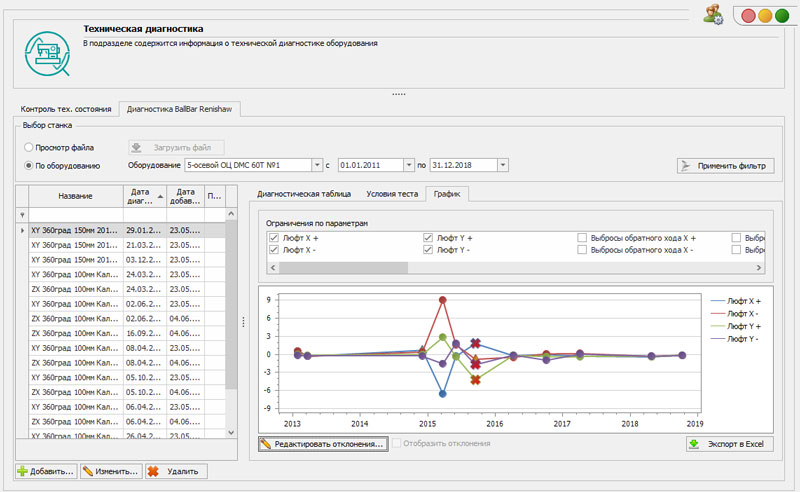Click the red X Удалить icon

153,471
